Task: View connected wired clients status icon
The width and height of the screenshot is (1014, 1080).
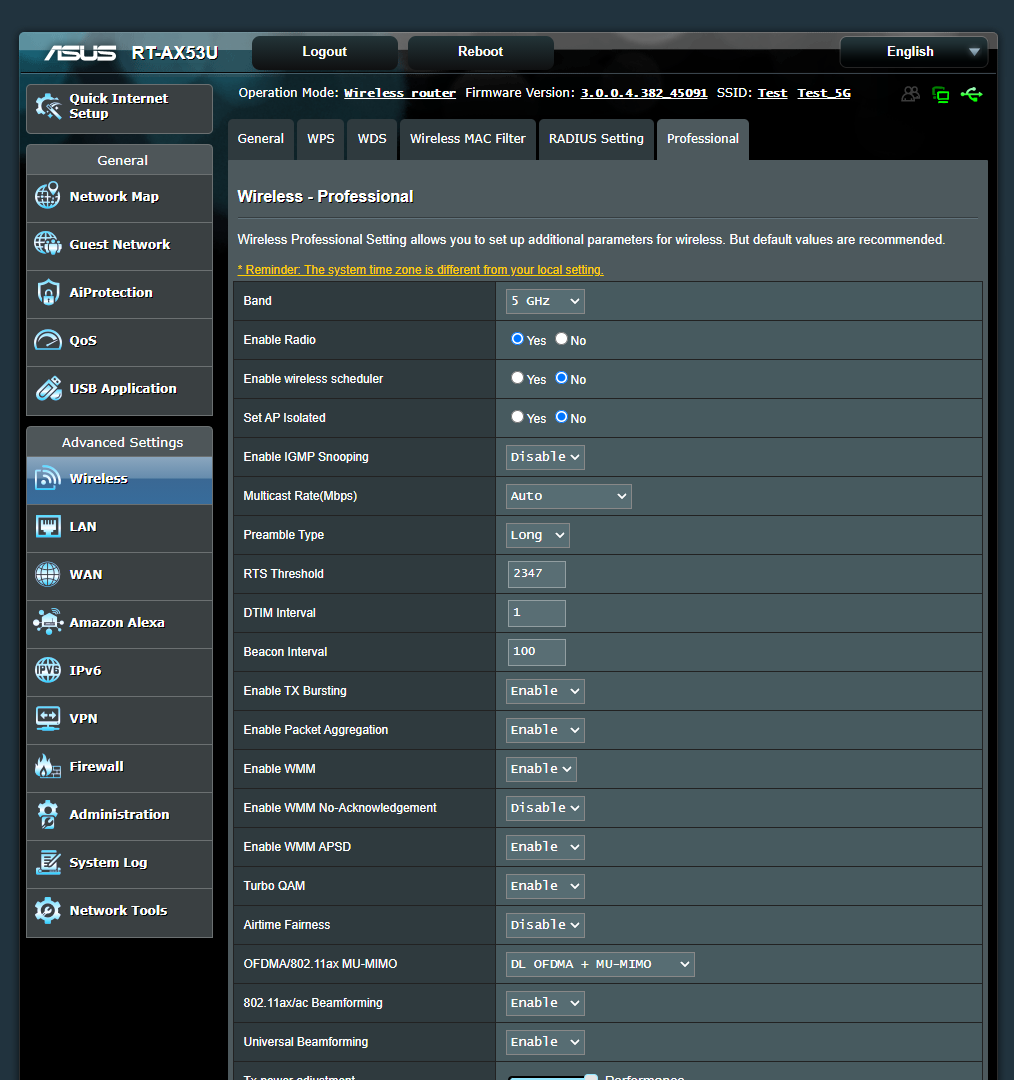Action: (x=940, y=93)
